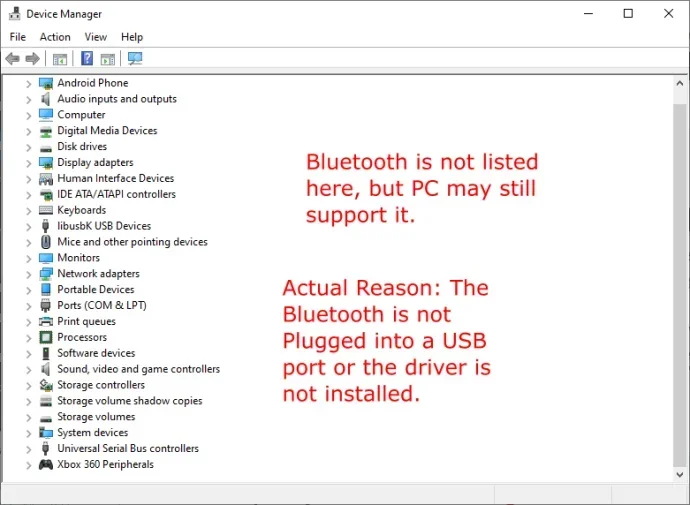Click the Back arrow toolbar icon
The image size is (690, 505).
[13, 59]
